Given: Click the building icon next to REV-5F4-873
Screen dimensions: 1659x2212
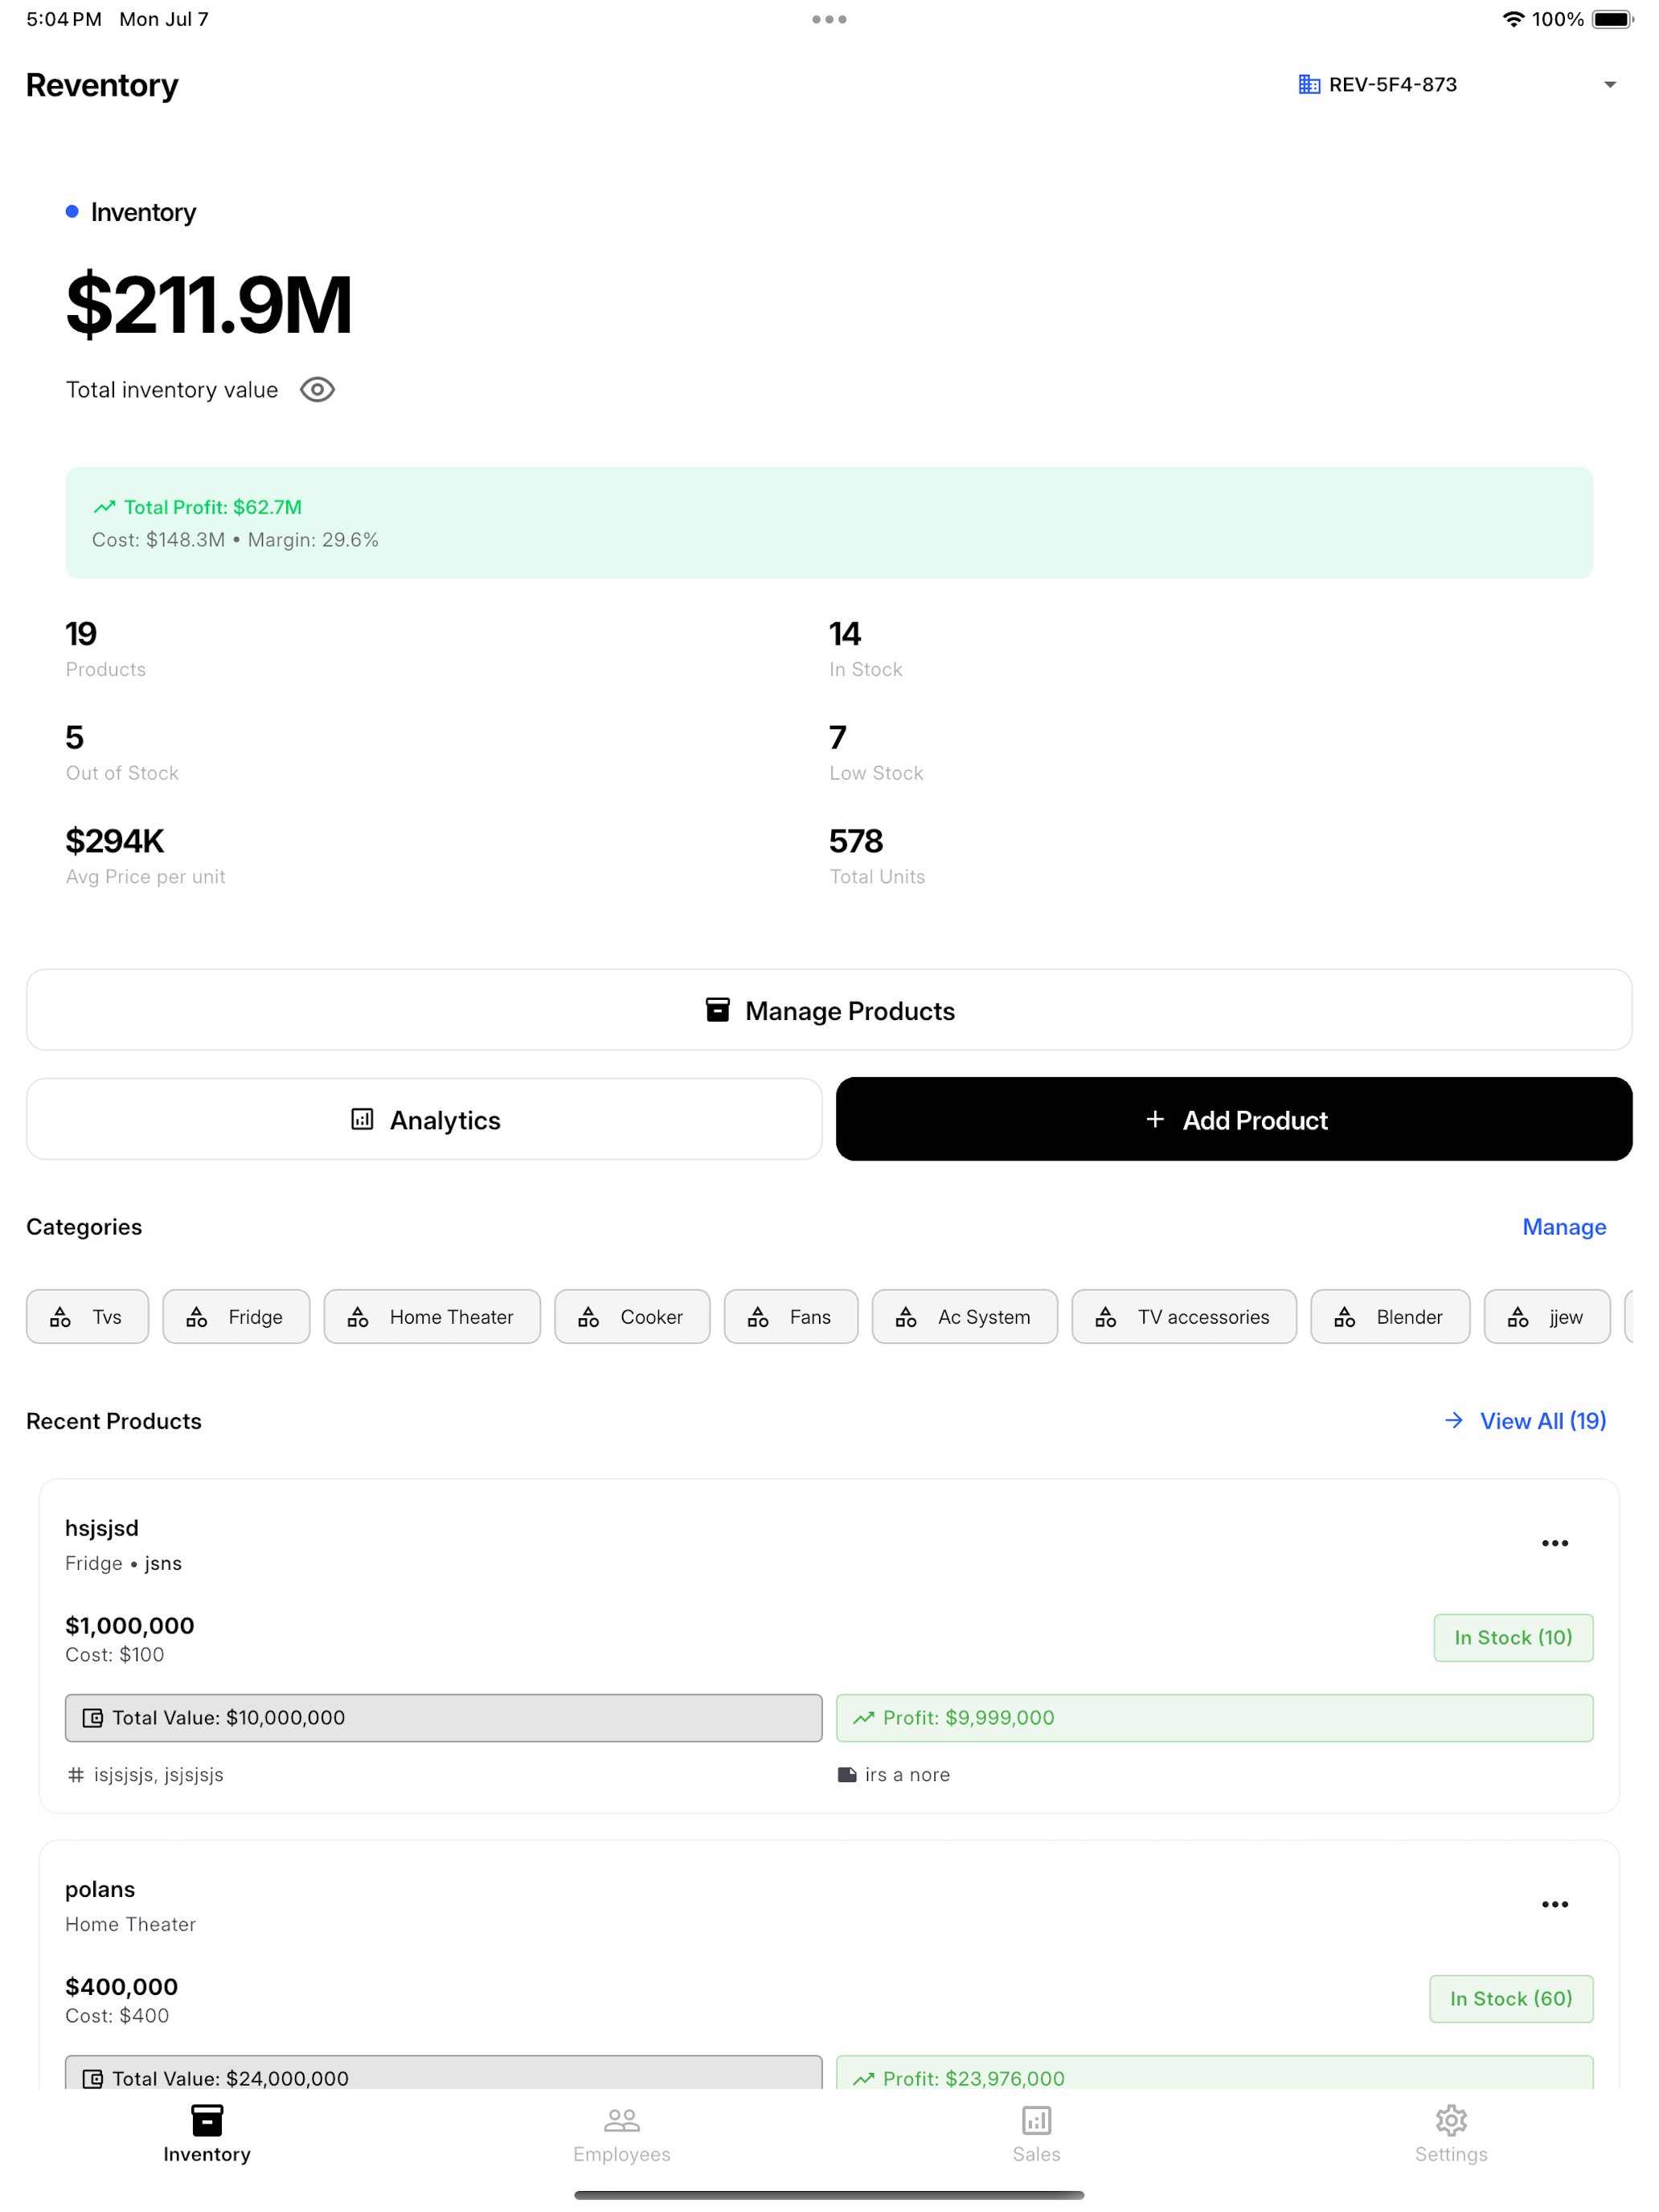Looking at the screenshot, I should (x=1308, y=85).
